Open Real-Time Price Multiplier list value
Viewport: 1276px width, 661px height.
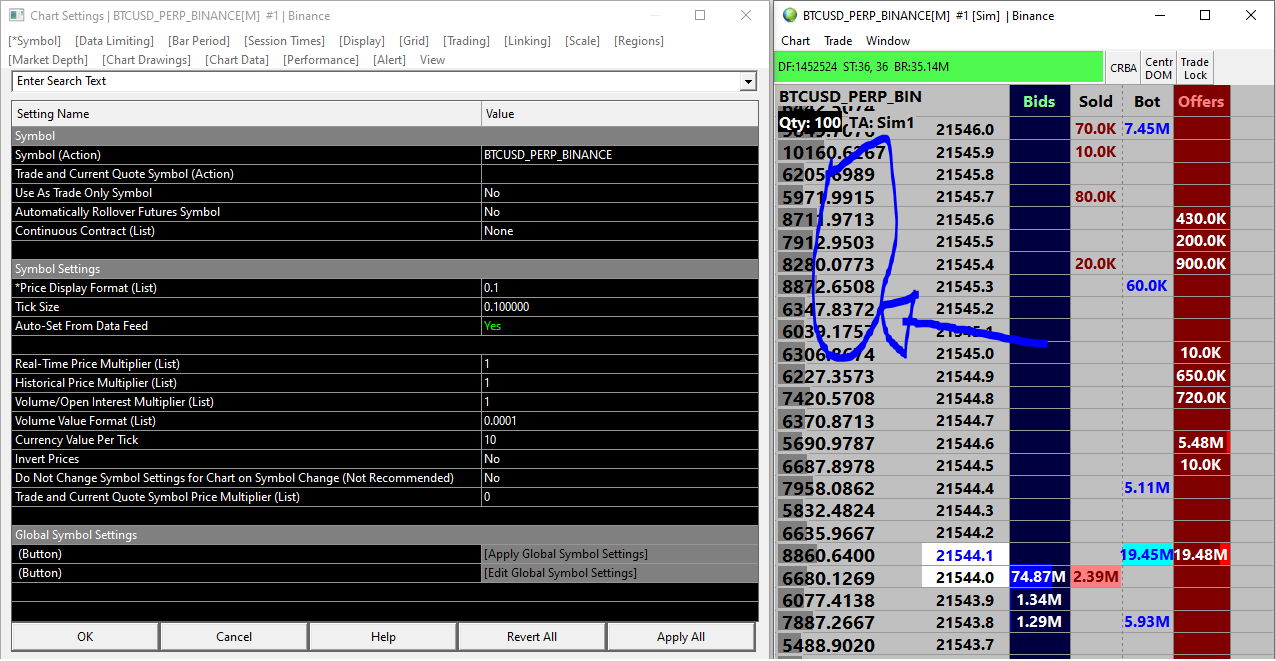click(620, 364)
